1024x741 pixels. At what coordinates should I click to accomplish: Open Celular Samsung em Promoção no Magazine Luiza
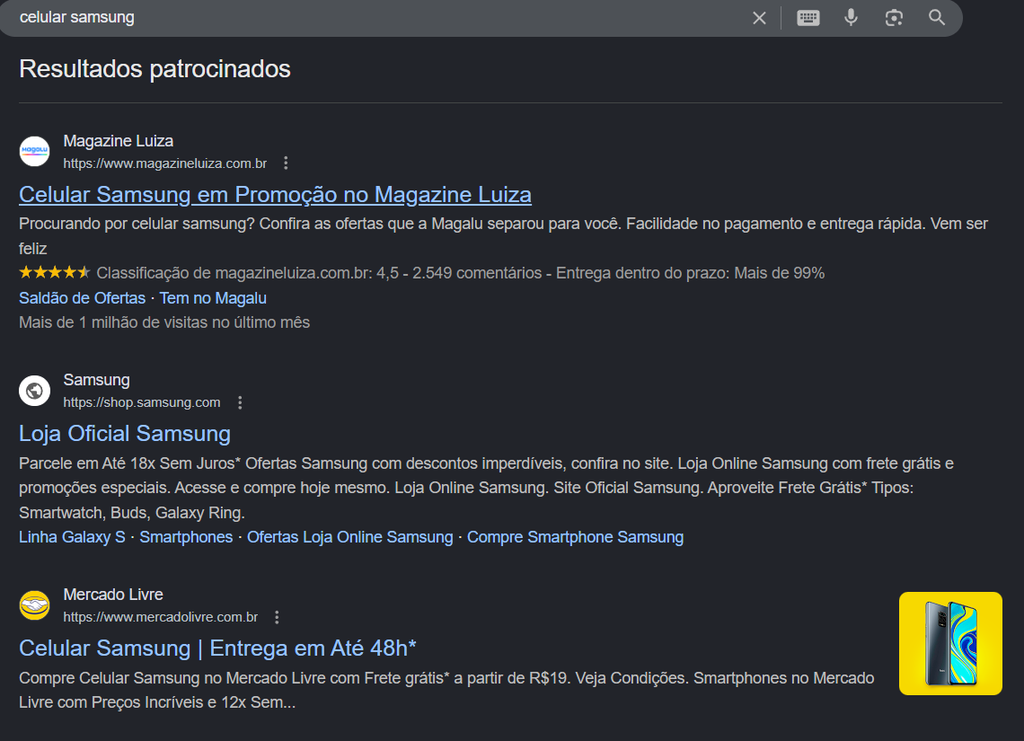pos(275,194)
